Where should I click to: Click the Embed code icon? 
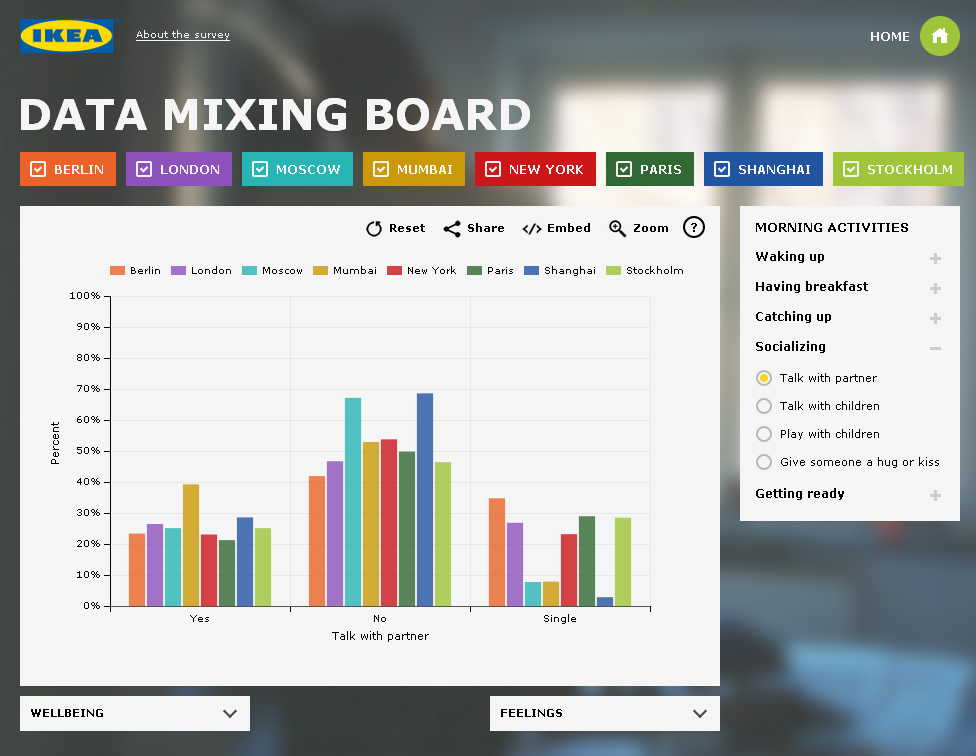[x=532, y=229]
